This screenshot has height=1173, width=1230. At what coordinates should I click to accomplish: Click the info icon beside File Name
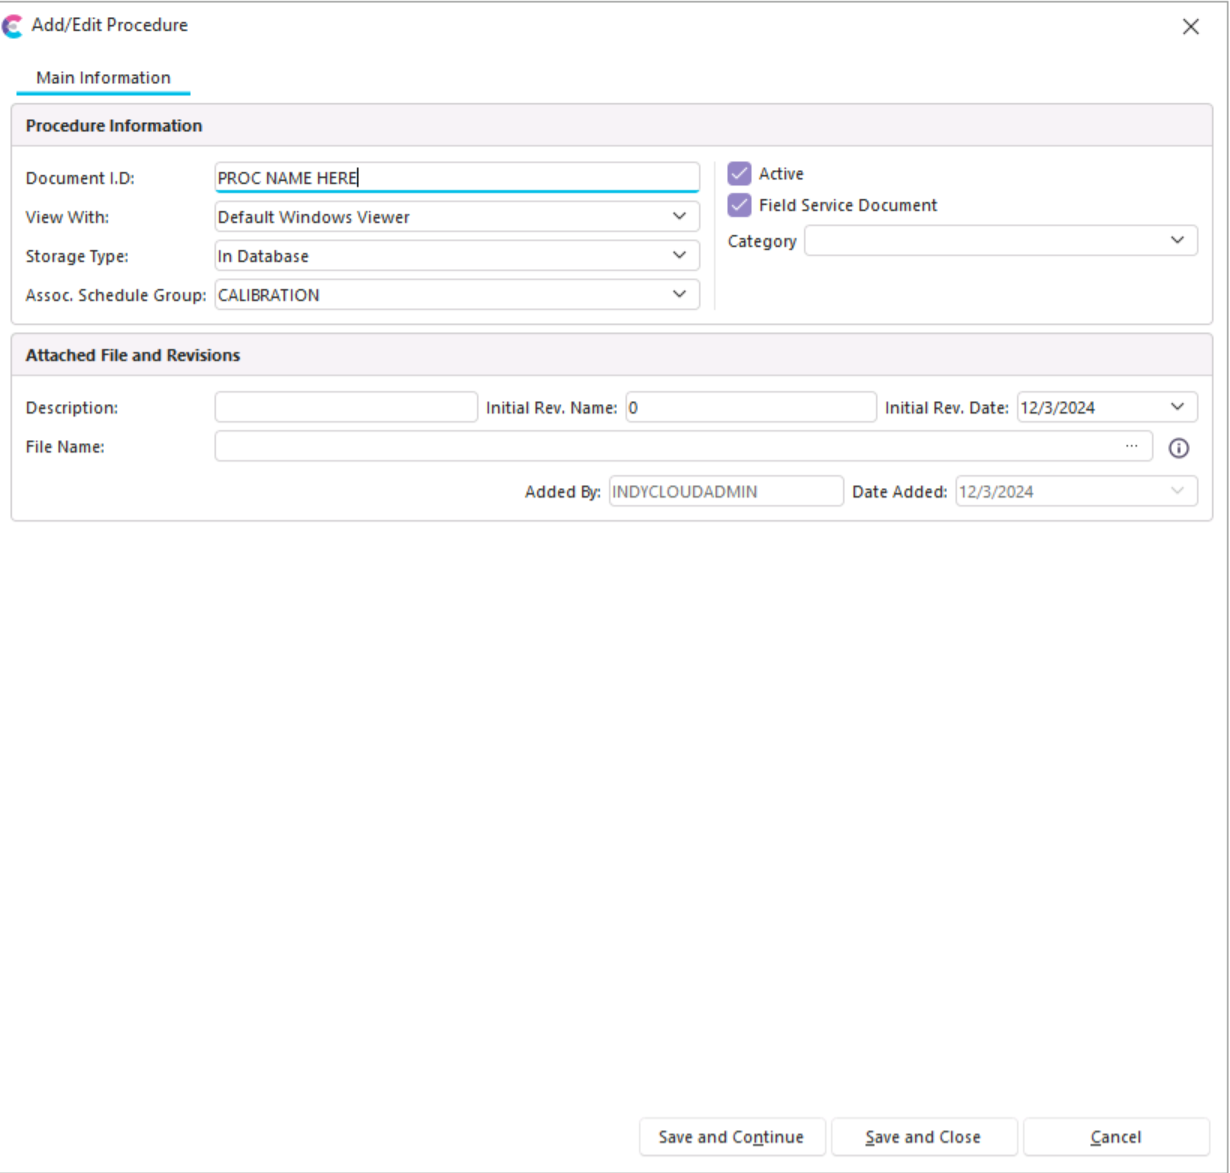pyautogui.click(x=1179, y=449)
